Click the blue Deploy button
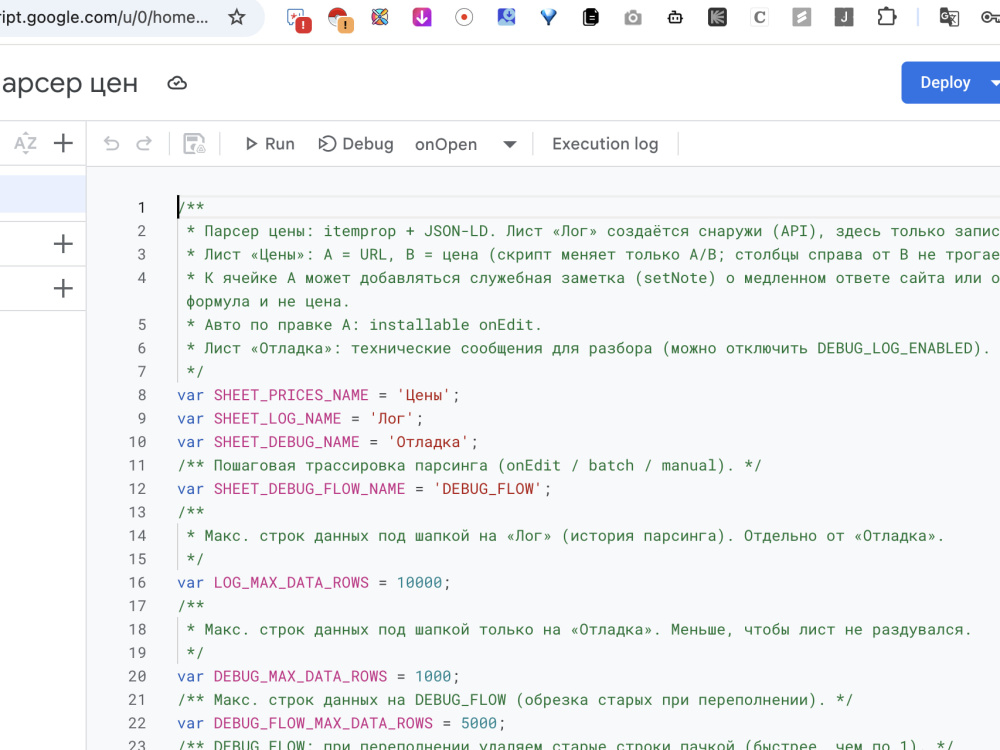 click(x=945, y=82)
